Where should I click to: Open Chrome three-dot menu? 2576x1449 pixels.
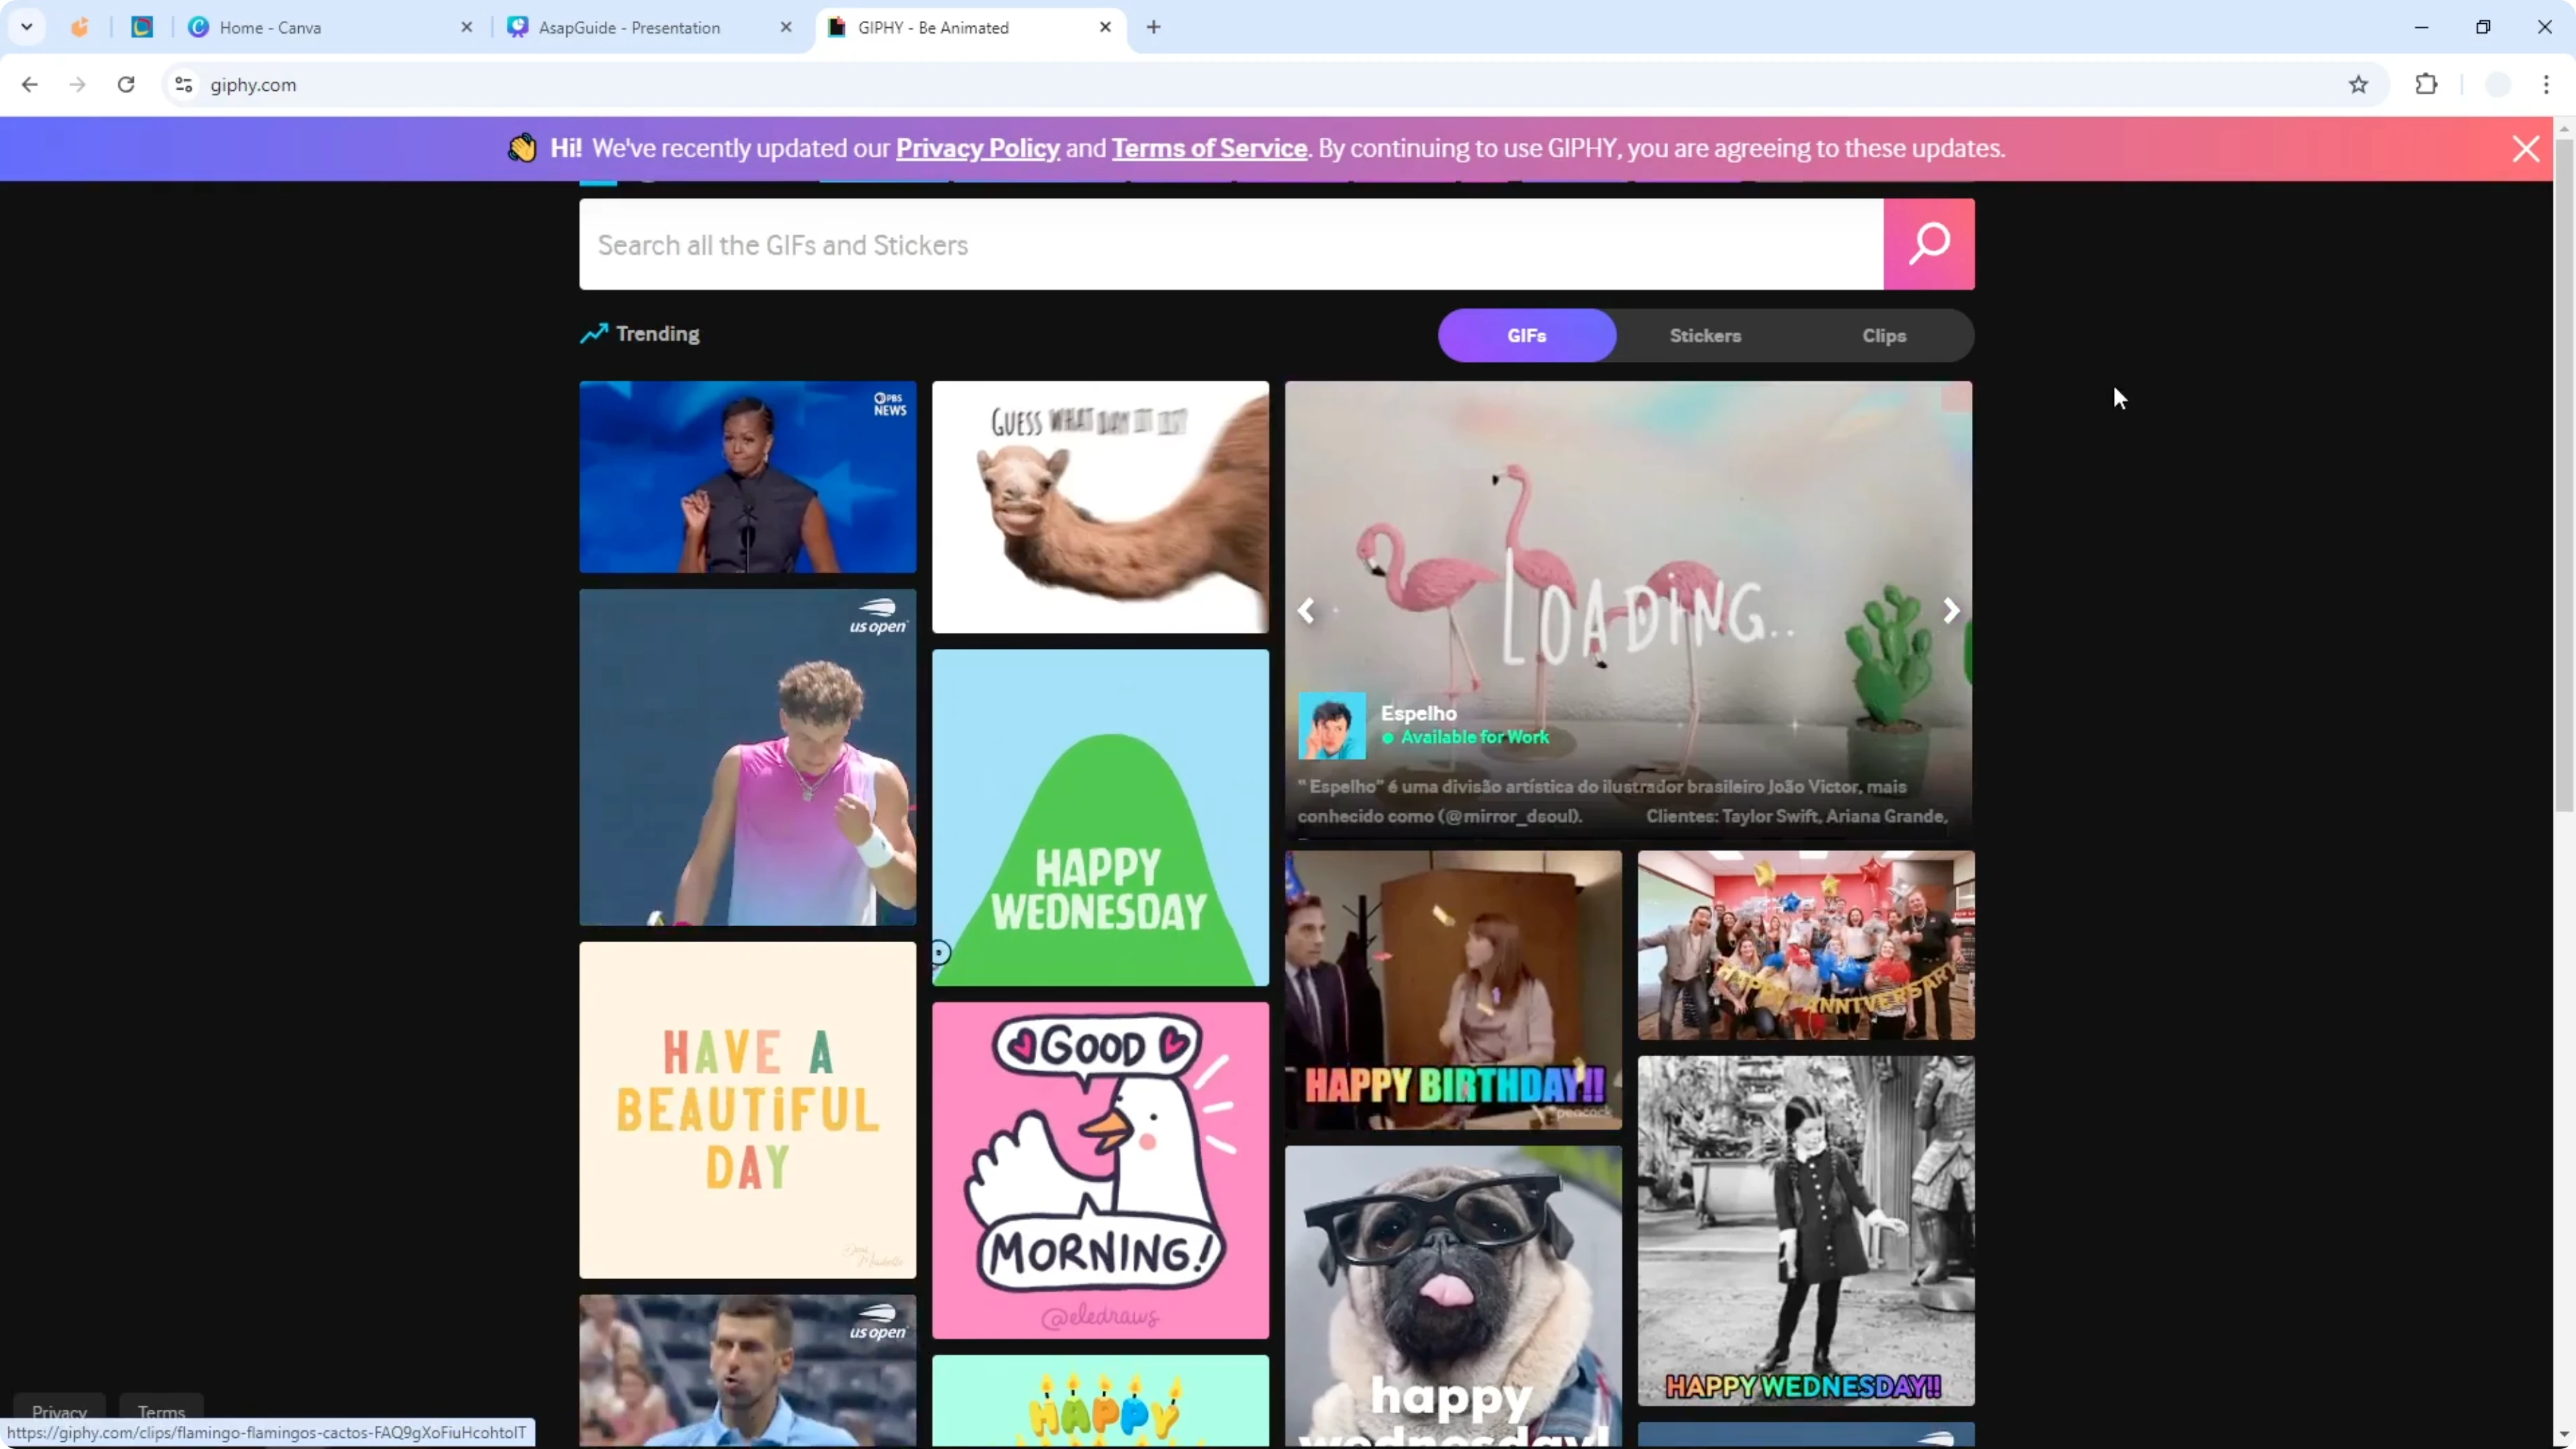pyautogui.click(x=2546, y=85)
